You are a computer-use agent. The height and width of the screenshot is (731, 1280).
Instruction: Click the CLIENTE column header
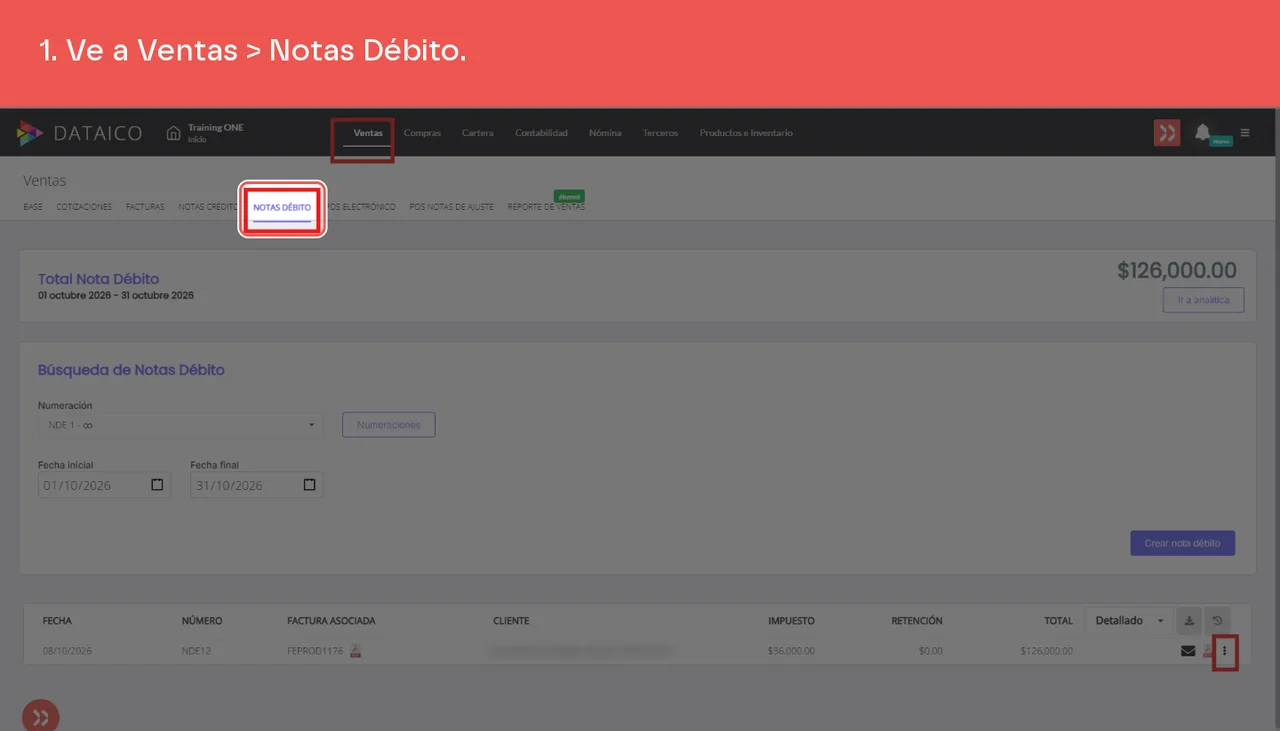click(511, 621)
